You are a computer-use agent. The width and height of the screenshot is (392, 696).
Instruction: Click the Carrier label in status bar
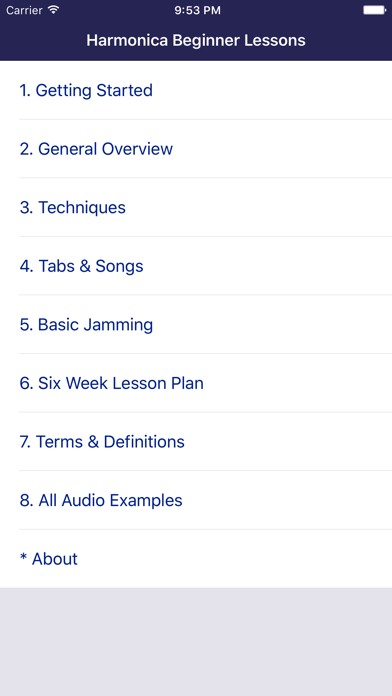(24, 10)
